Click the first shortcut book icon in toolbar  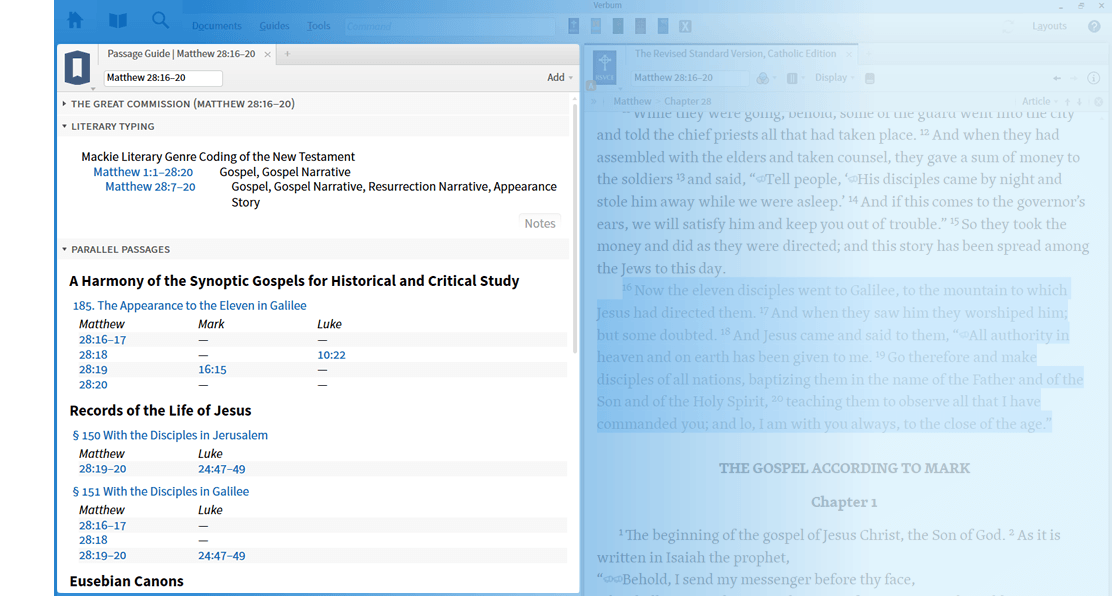coord(574,26)
